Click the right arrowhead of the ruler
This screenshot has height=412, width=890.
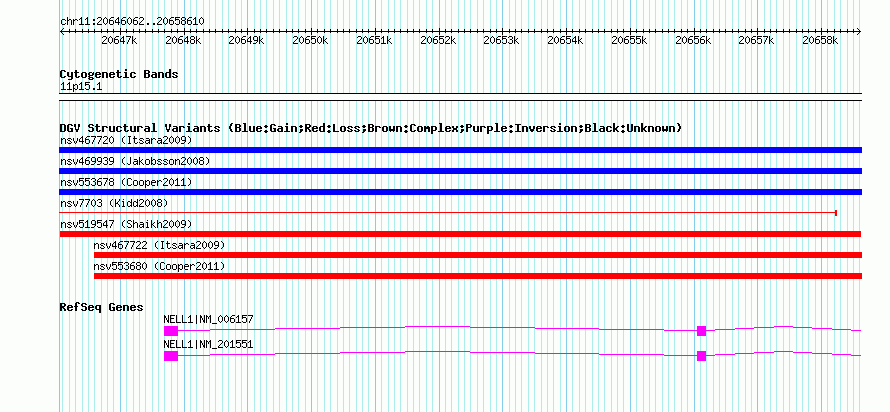pyautogui.click(x=859, y=31)
